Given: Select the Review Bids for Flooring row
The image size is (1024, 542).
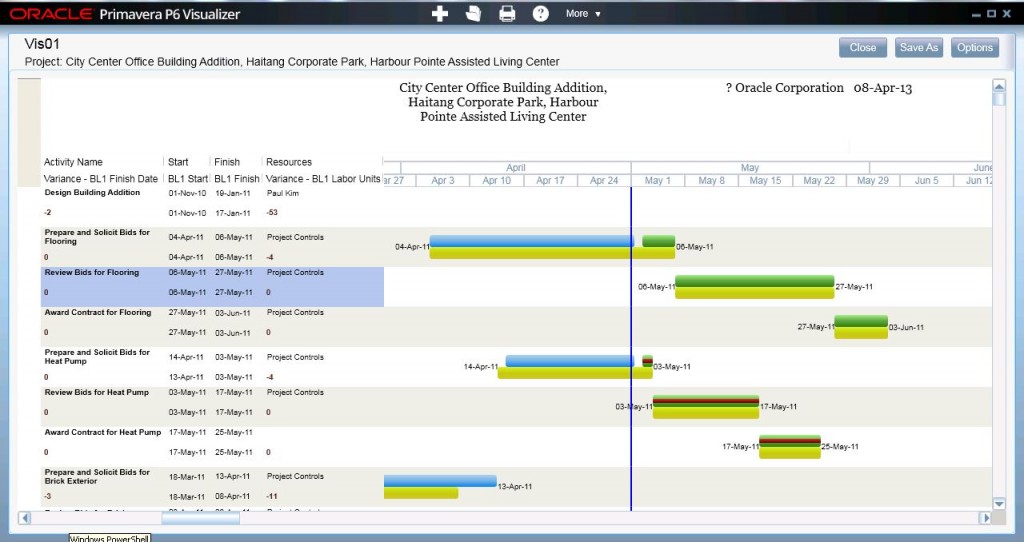Looking at the screenshot, I should coord(92,273).
